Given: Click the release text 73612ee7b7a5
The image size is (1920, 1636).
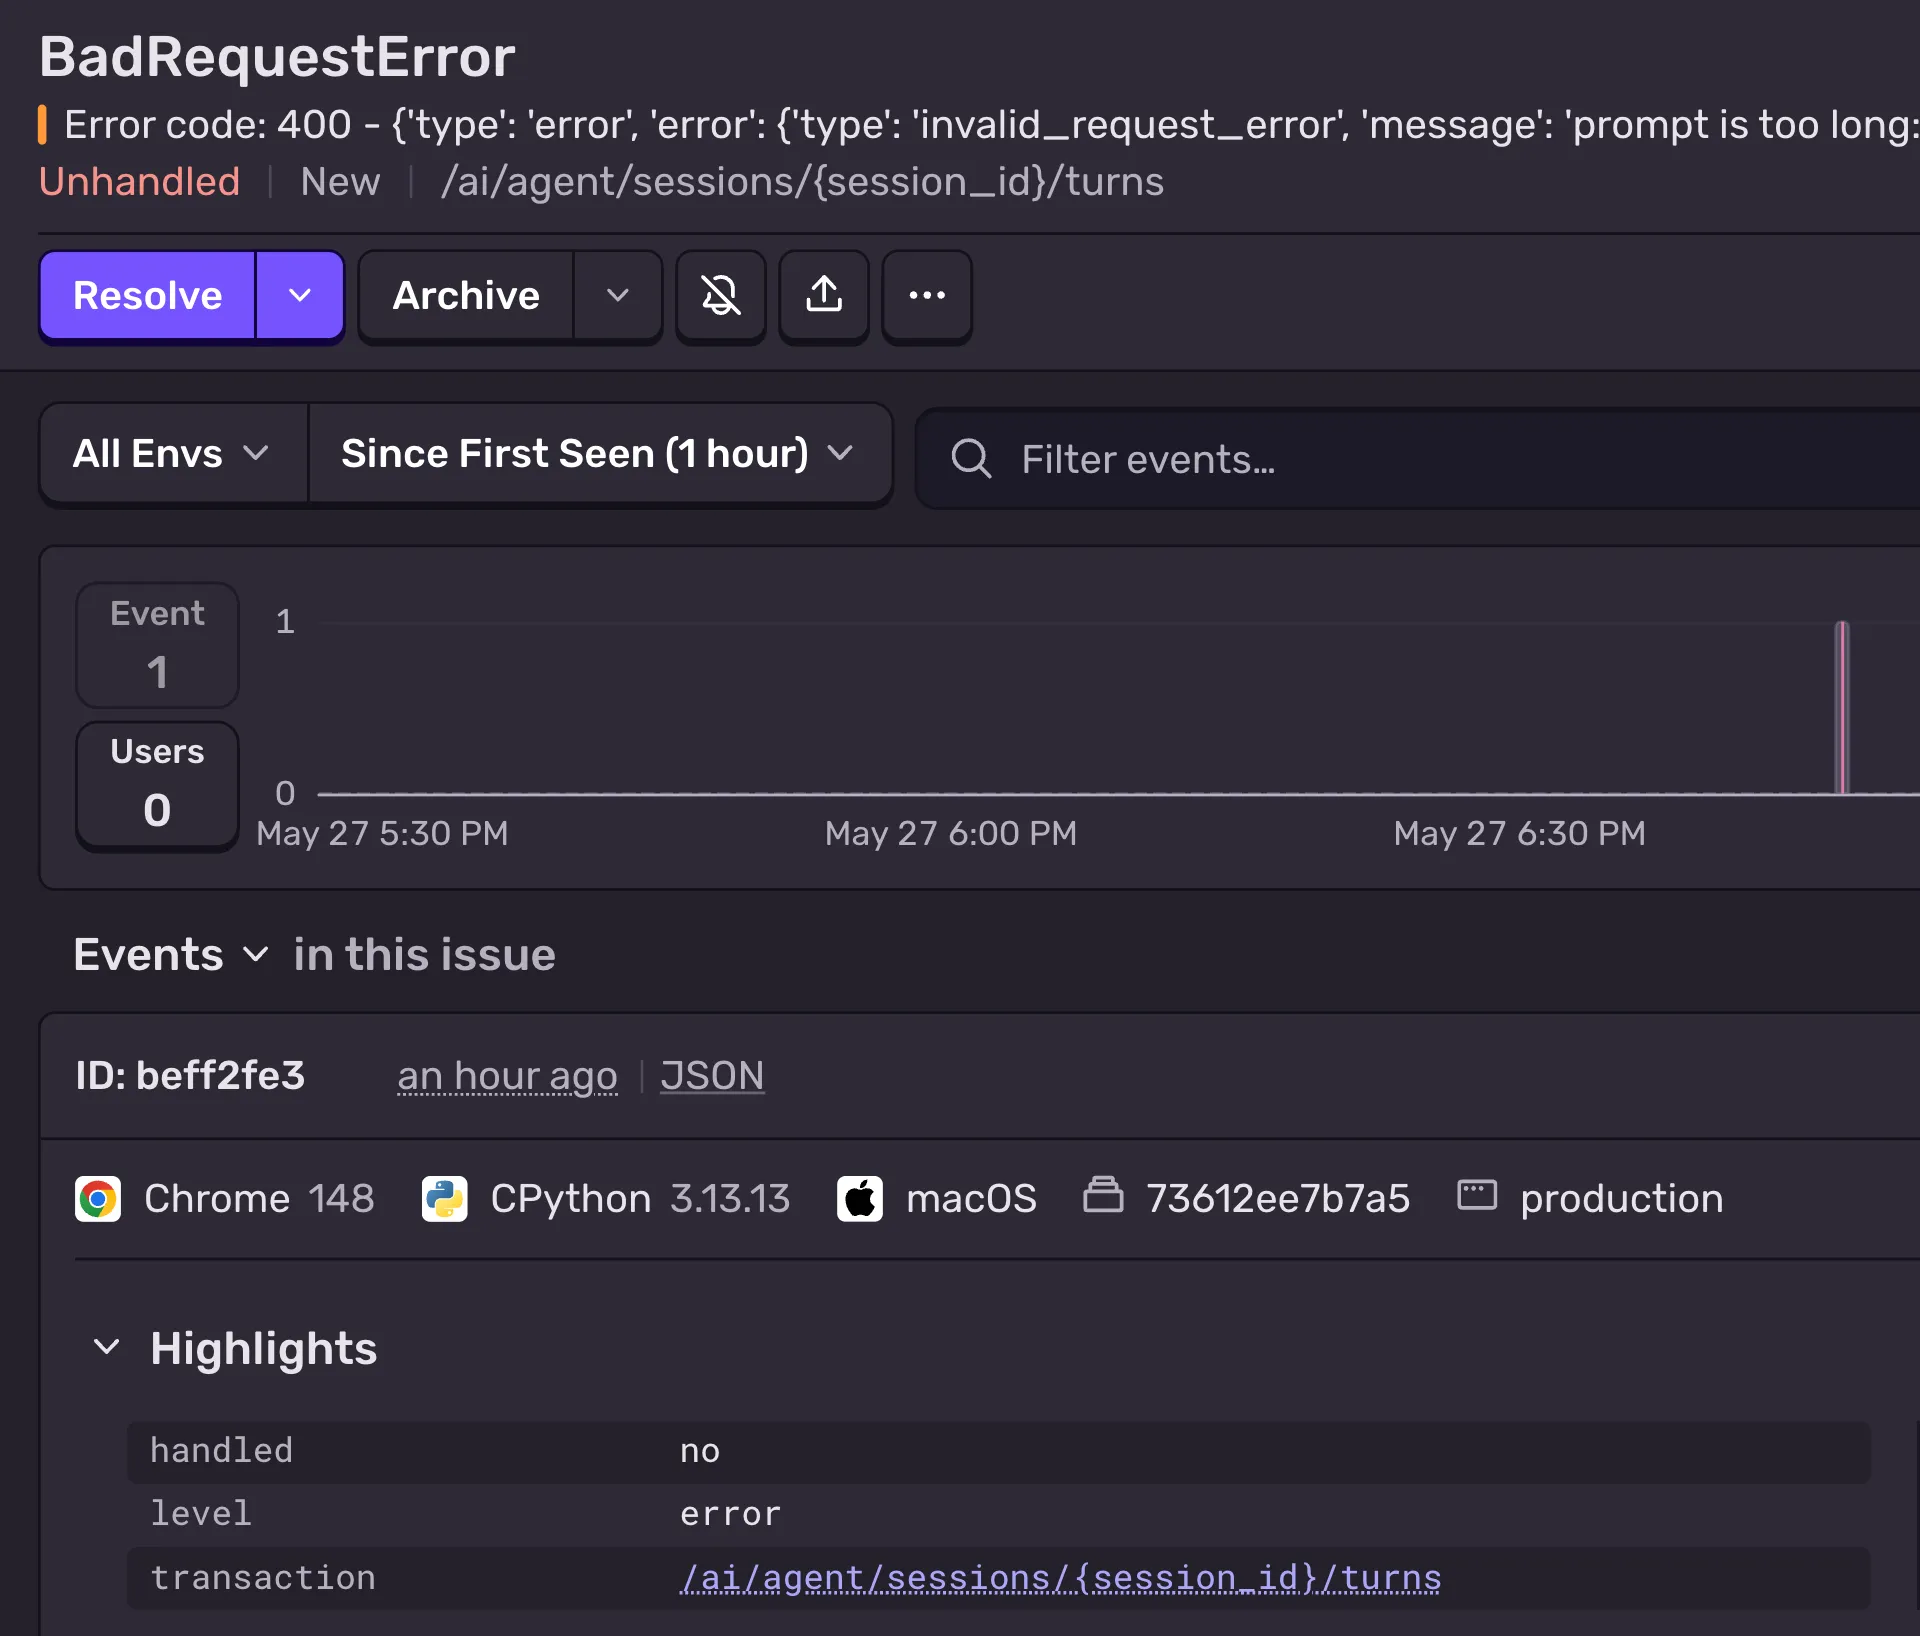Looking at the screenshot, I should coord(1278,1199).
